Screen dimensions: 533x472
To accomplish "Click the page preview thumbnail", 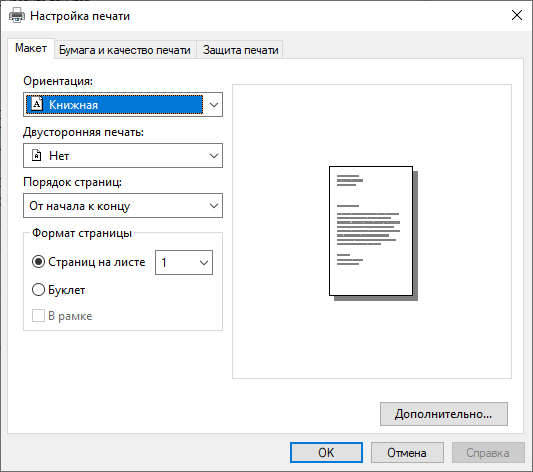I will 373,233.
